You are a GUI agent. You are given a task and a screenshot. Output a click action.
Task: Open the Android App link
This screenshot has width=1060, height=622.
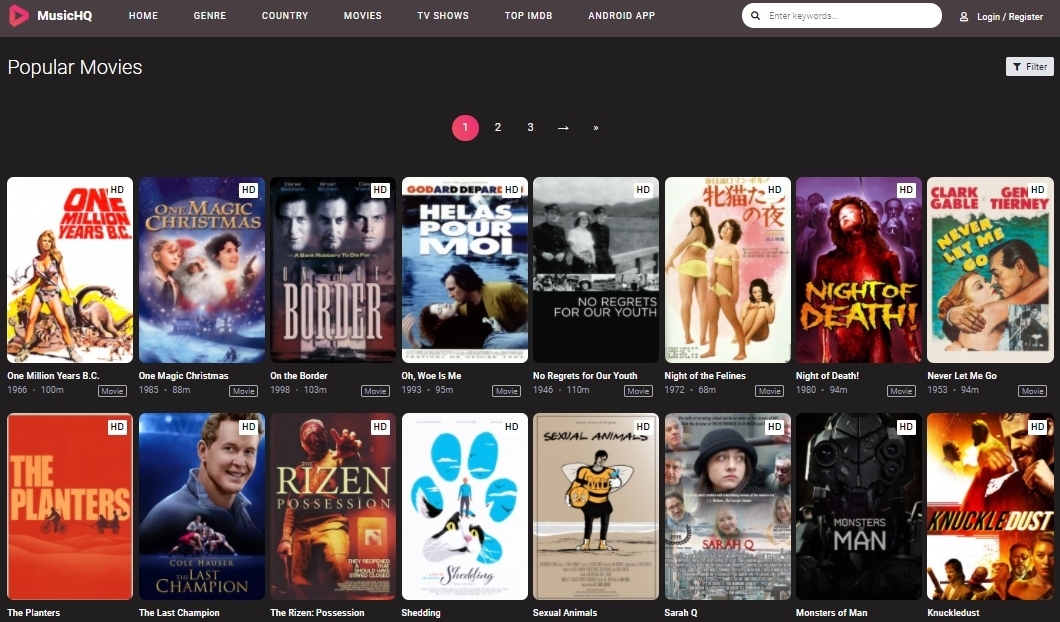[x=621, y=16]
